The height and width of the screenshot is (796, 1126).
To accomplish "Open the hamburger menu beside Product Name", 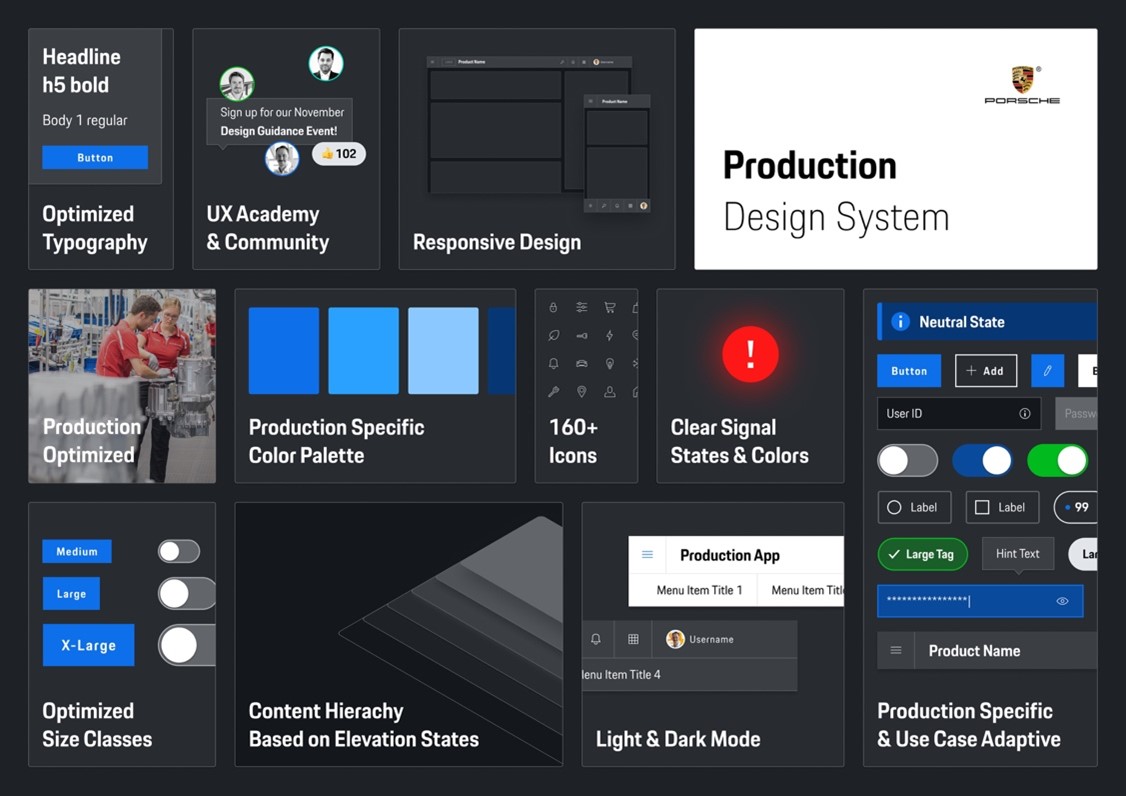I will pyautogui.click(x=895, y=650).
